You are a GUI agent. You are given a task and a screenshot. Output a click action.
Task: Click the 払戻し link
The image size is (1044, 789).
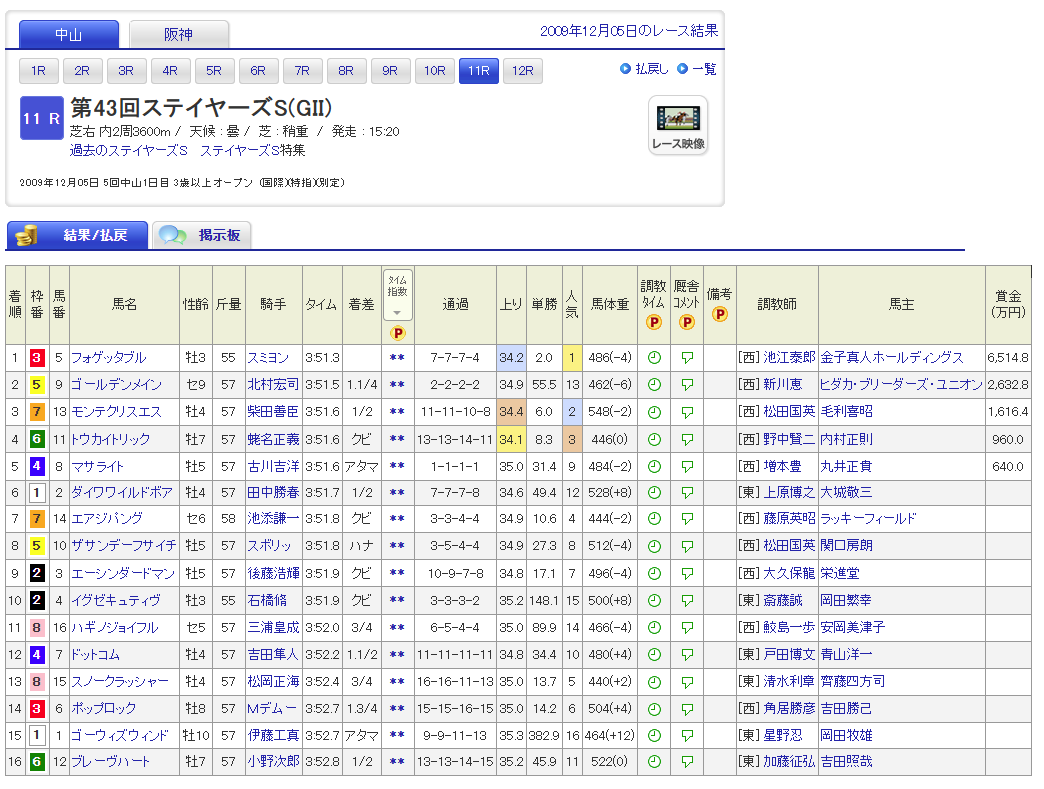pyautogui.click(x=651, y=69)
